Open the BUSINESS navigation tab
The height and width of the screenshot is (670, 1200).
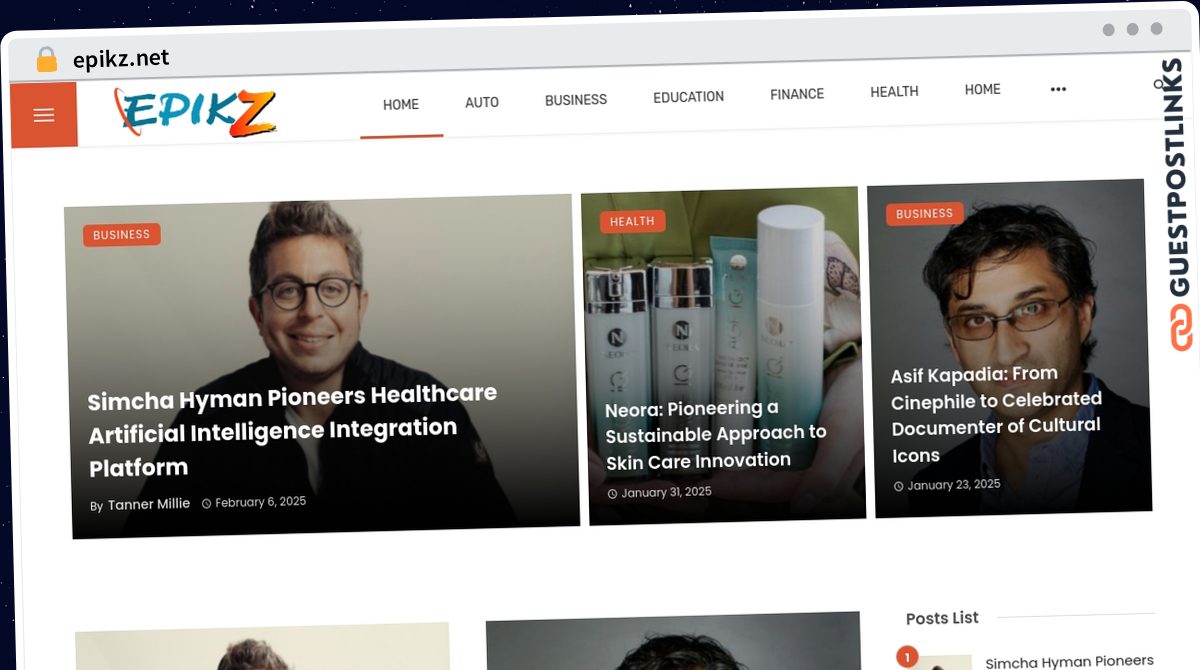pos(576,100)
